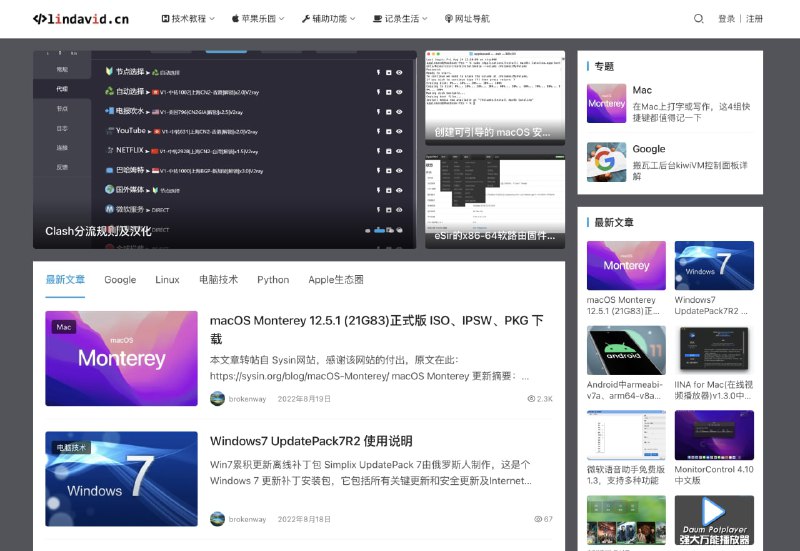Click the Windows 7 article cover image
Image resolution: width=800 pixels, height=551 pixels.
[121, 479]
